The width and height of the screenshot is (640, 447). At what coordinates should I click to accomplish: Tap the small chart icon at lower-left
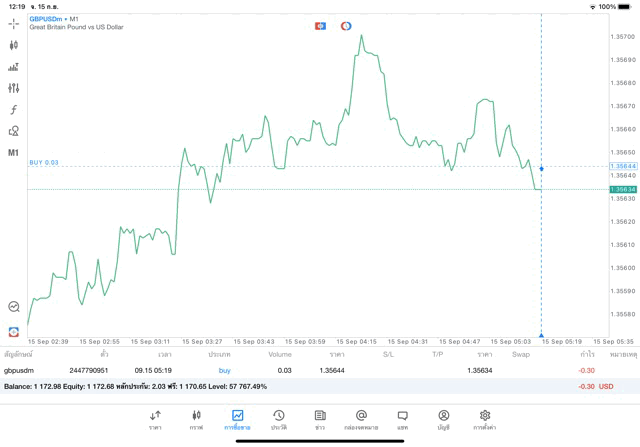[x=13, y=307]
